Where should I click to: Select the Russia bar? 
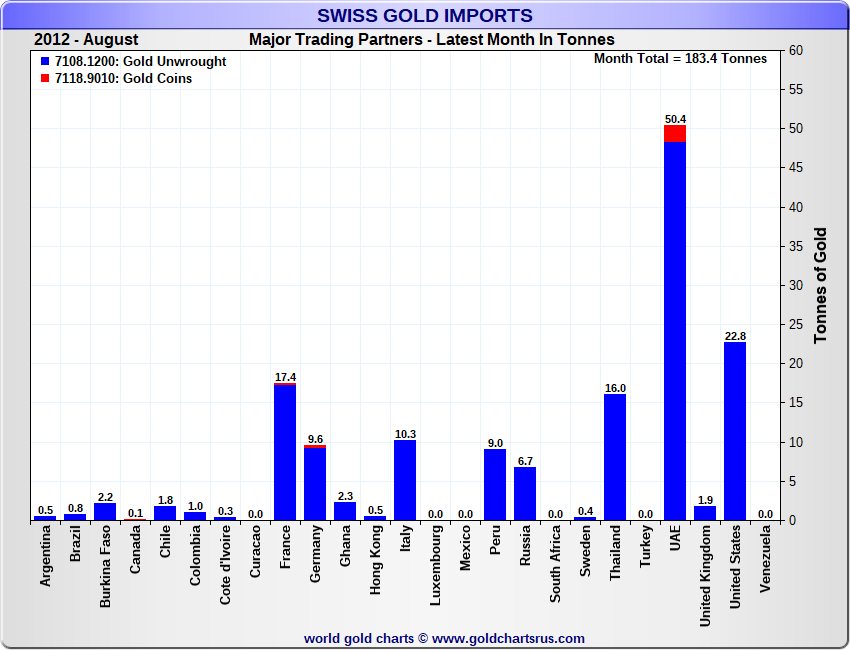525,494
